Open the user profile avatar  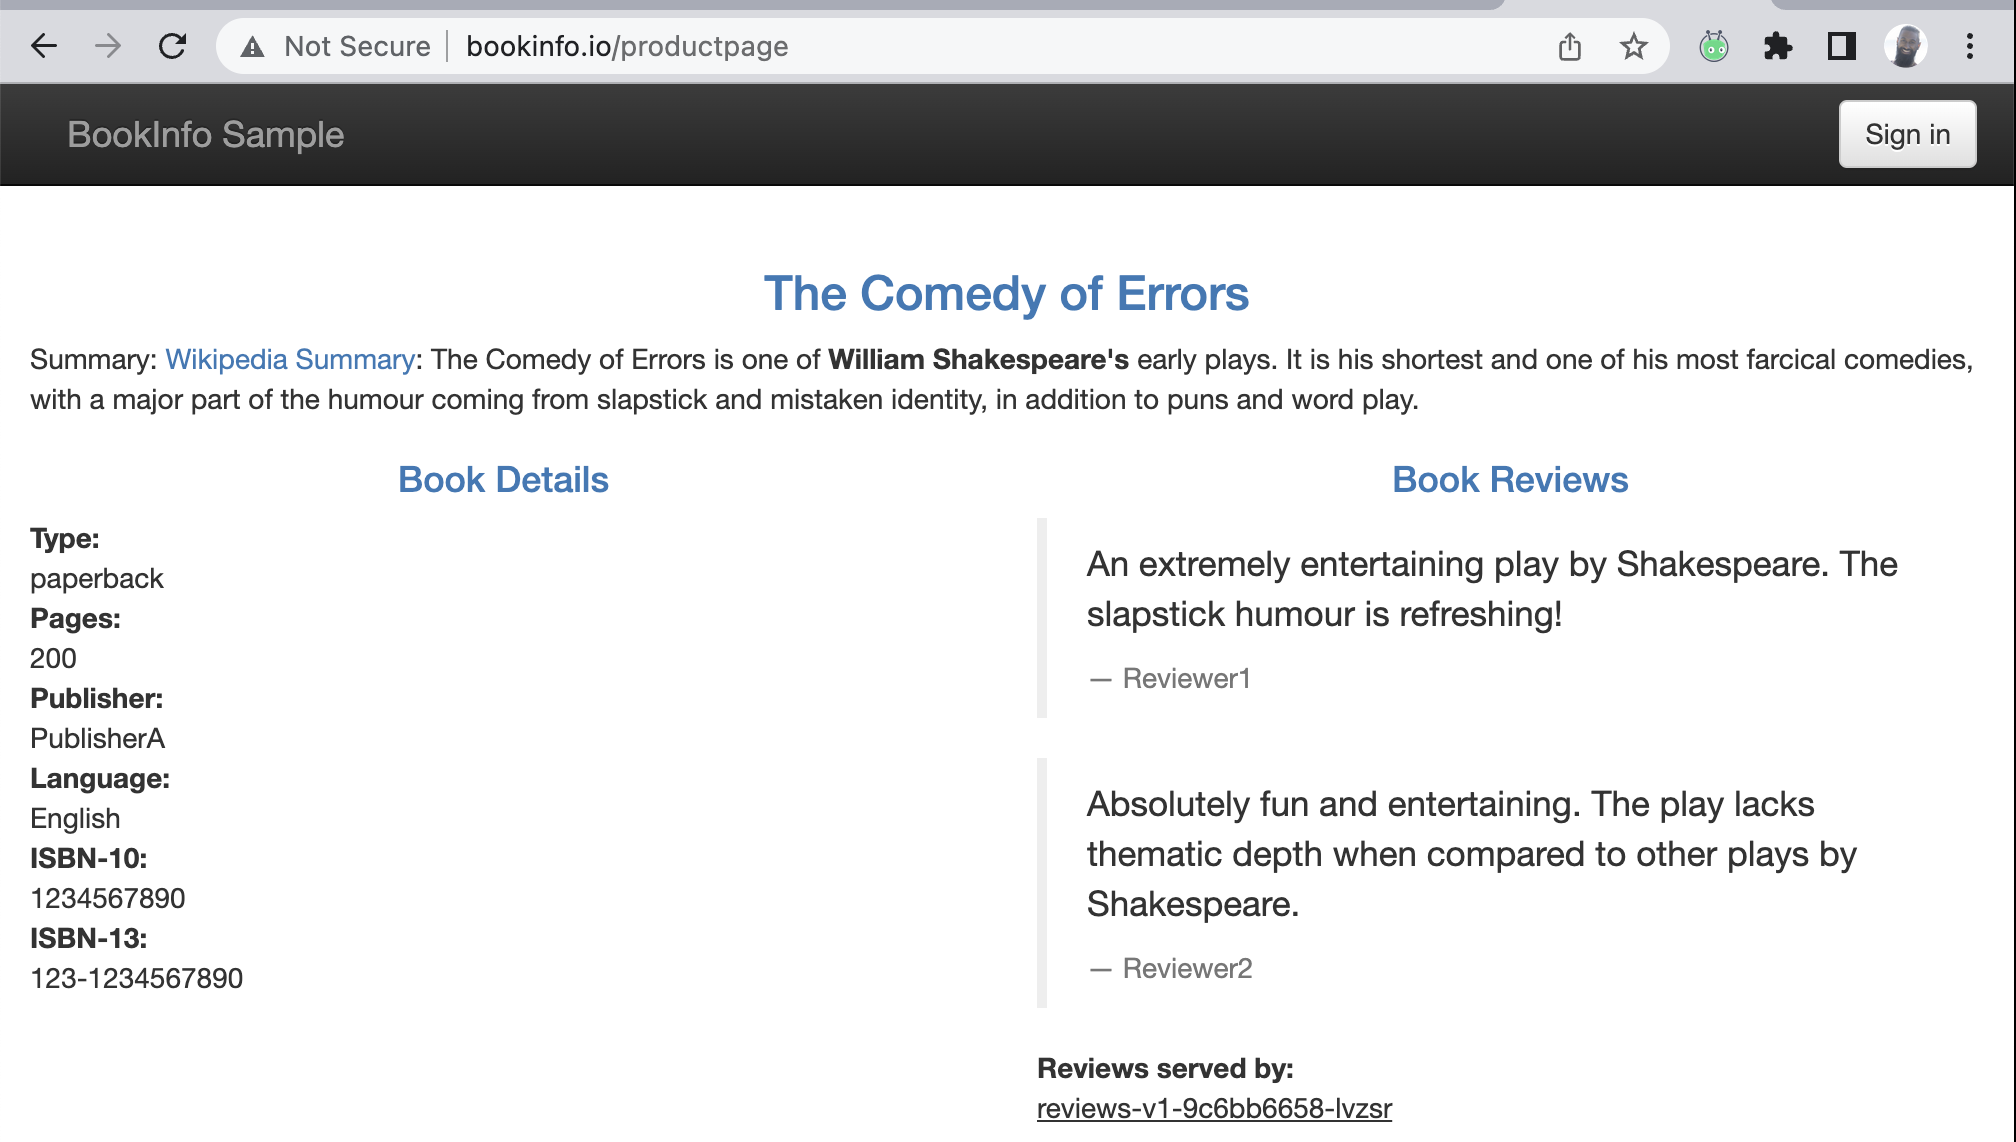pos(1906,46)
